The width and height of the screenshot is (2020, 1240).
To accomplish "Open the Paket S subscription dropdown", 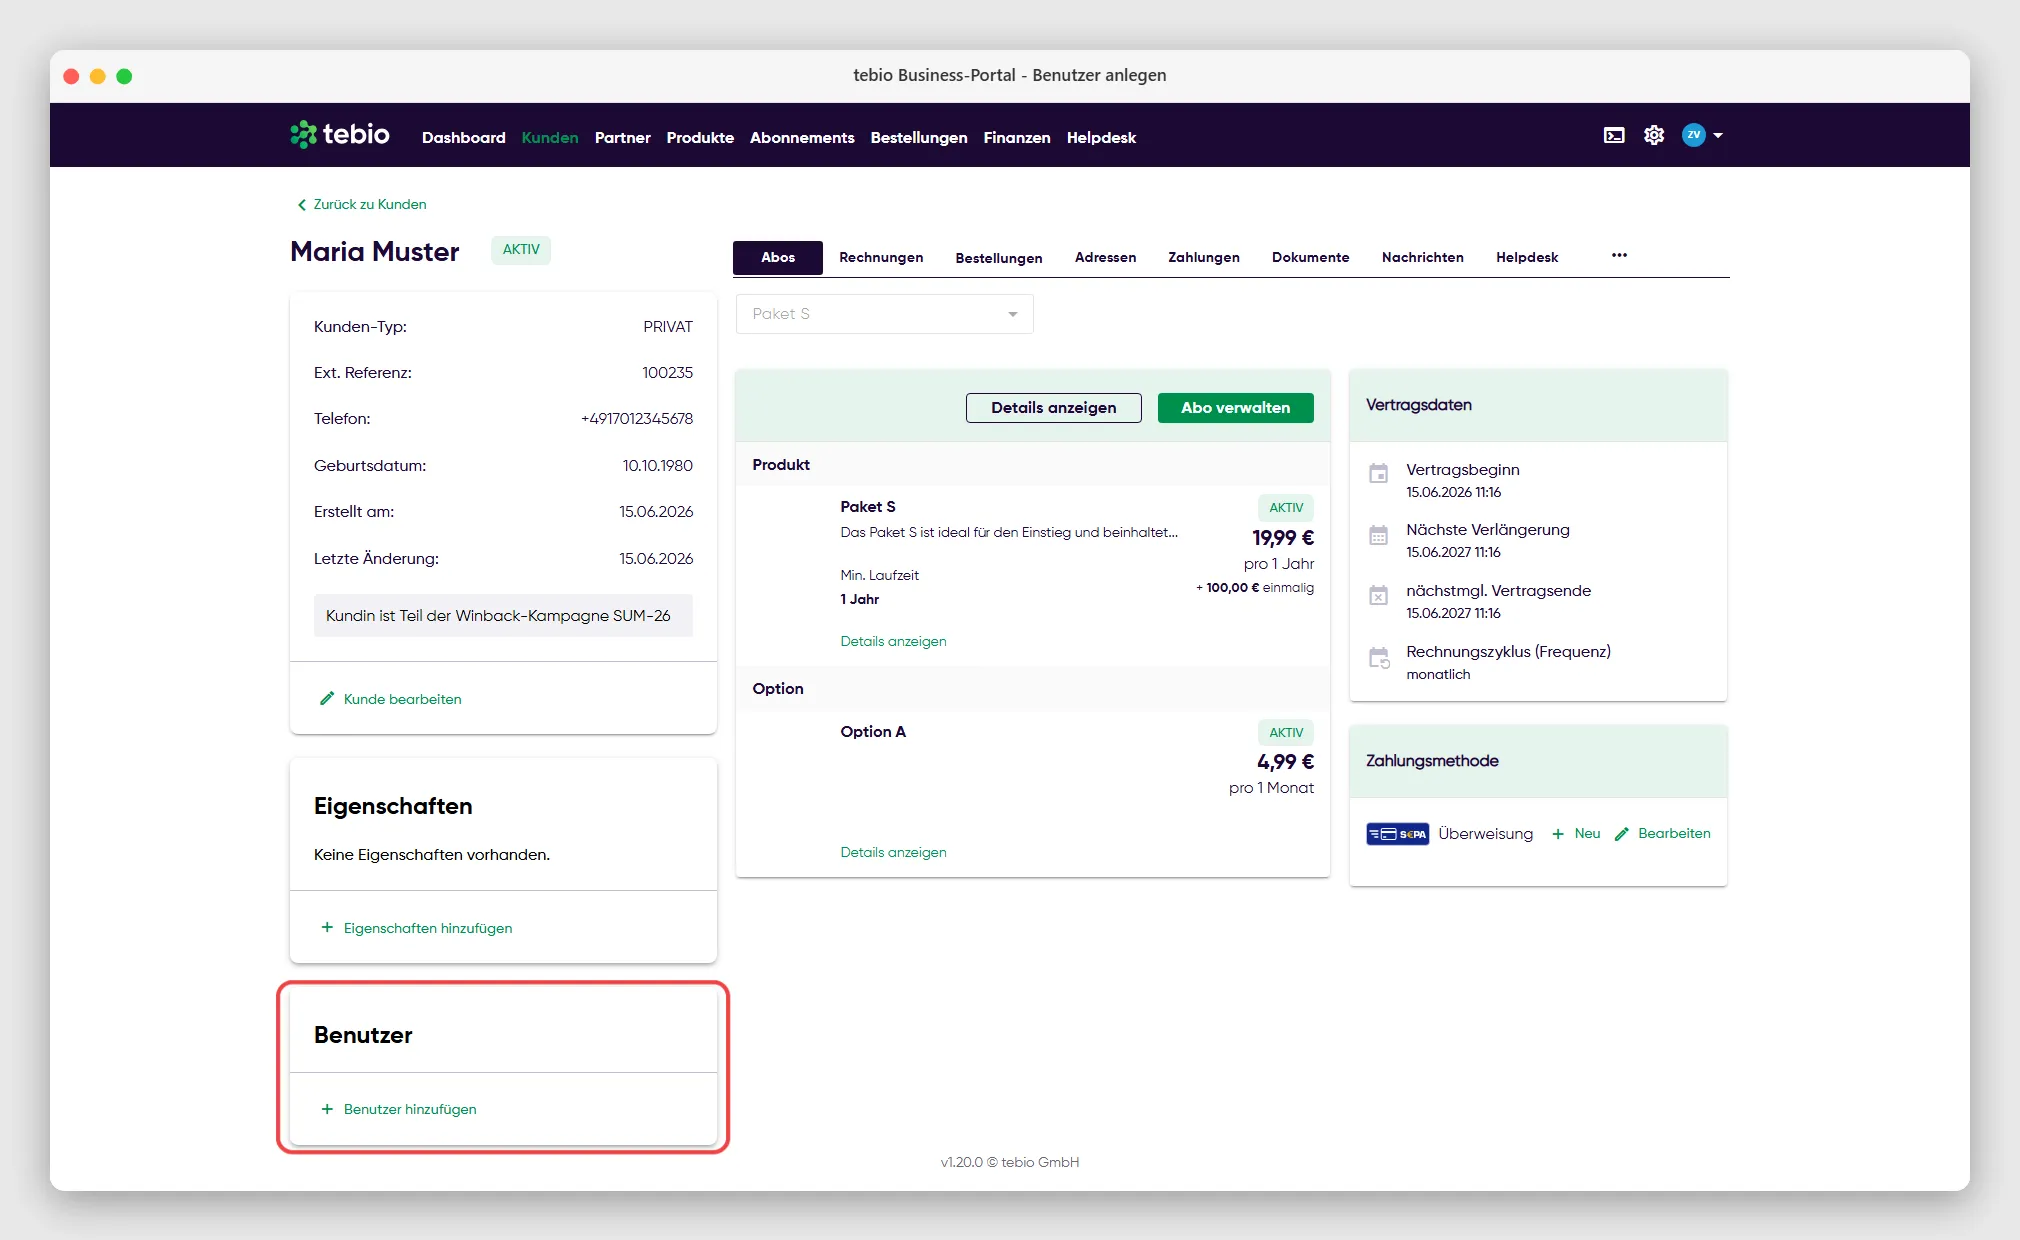I will (885, 314).
